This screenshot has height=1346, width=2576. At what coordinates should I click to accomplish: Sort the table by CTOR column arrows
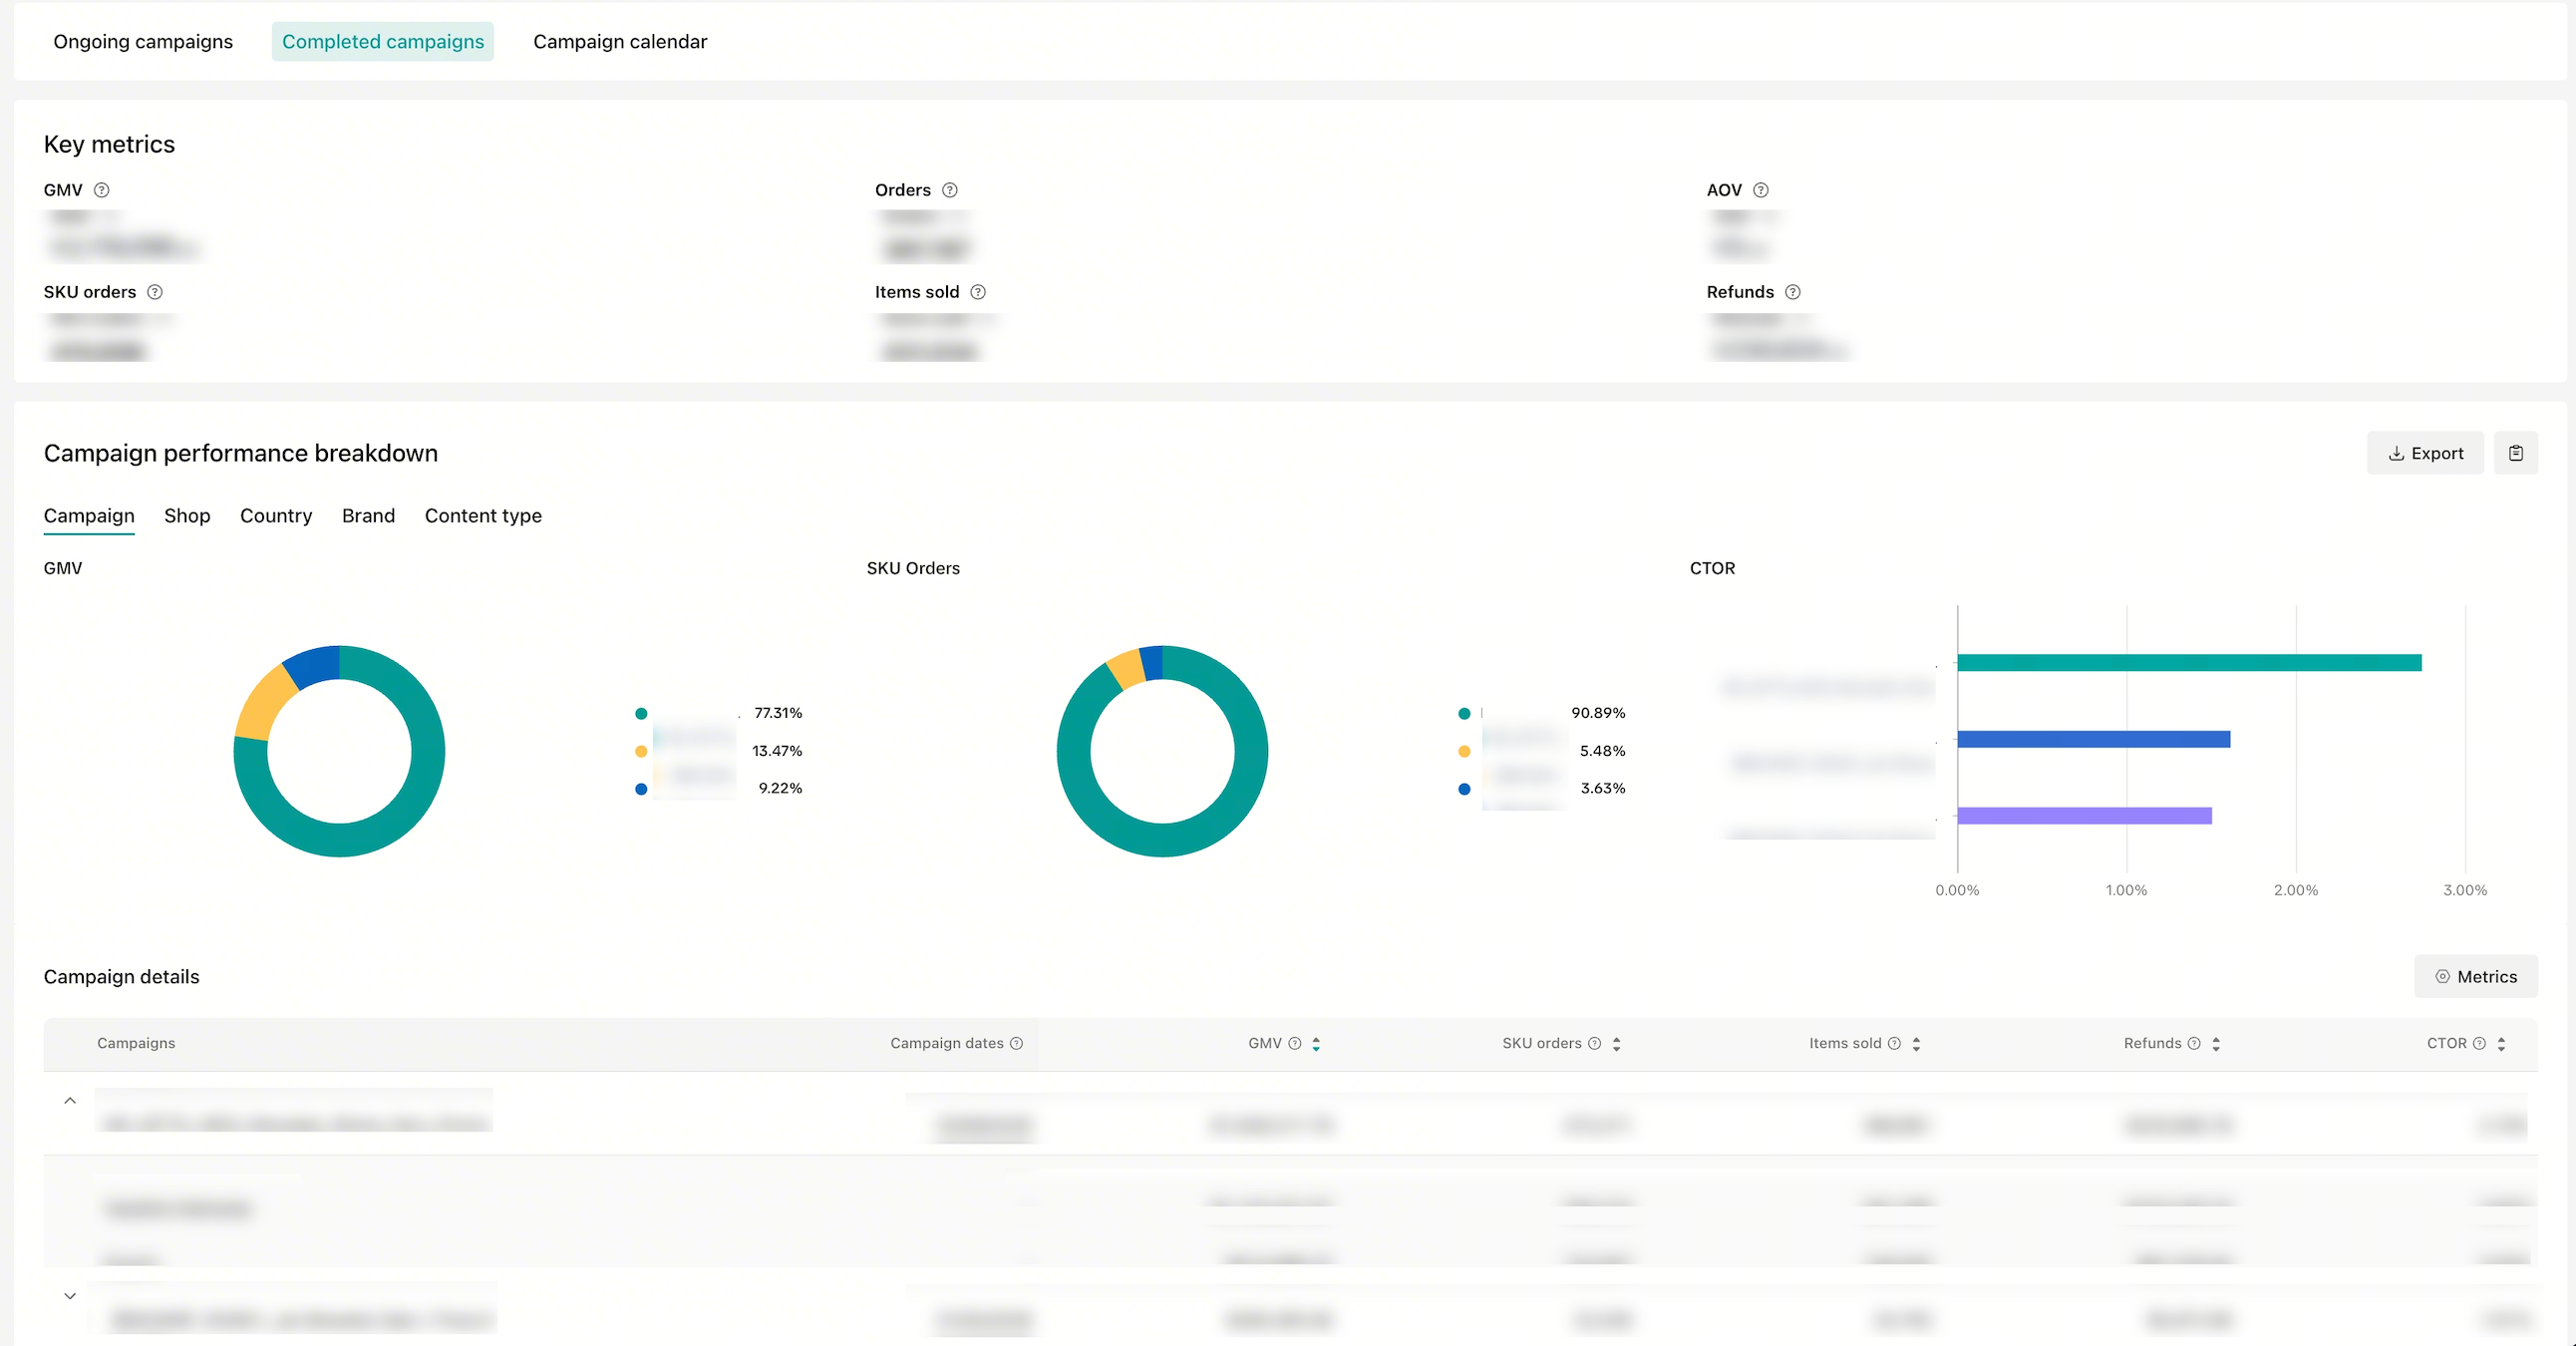click(x=2501, y=1043)
